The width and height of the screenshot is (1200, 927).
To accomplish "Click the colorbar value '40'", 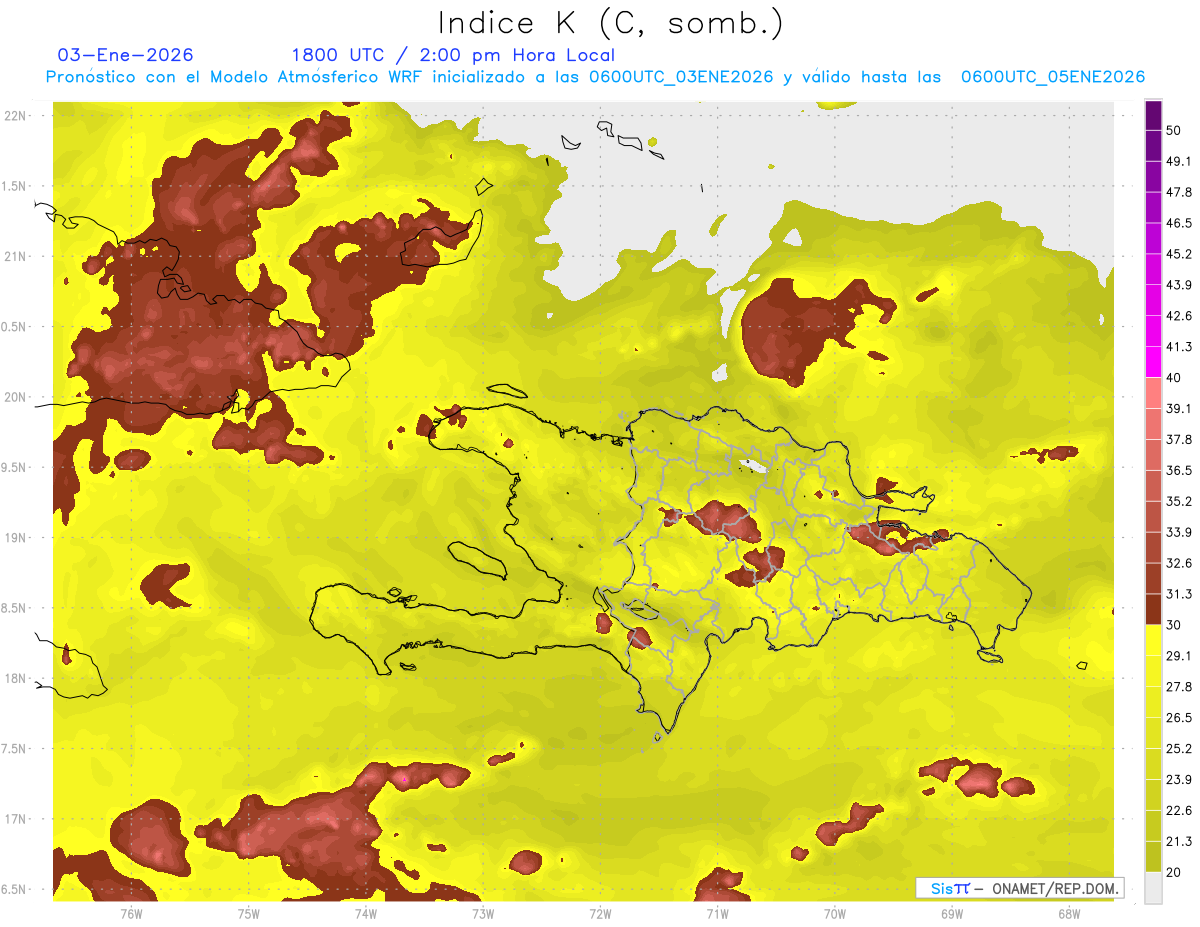I will (1174, 377).
